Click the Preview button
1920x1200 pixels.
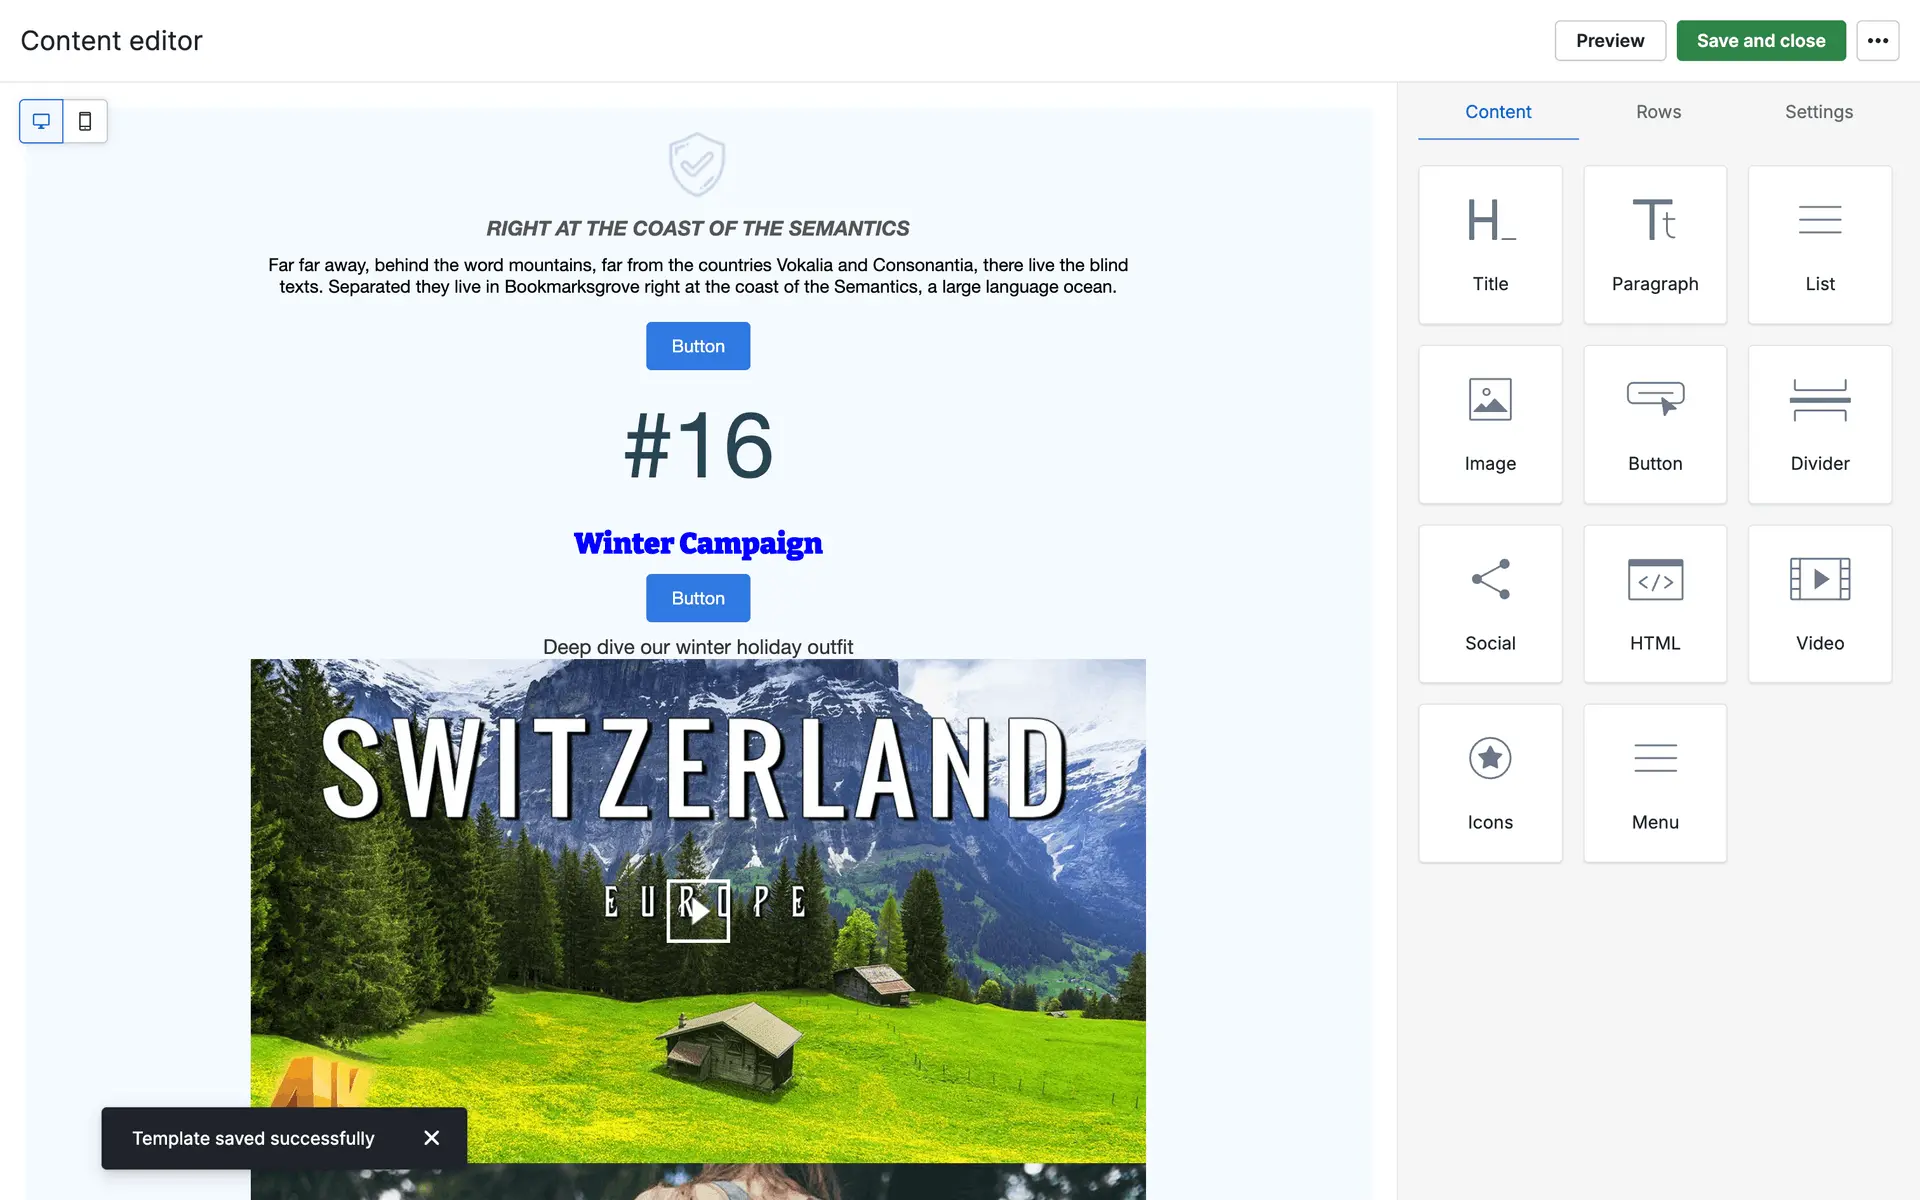pos(1609,41)
